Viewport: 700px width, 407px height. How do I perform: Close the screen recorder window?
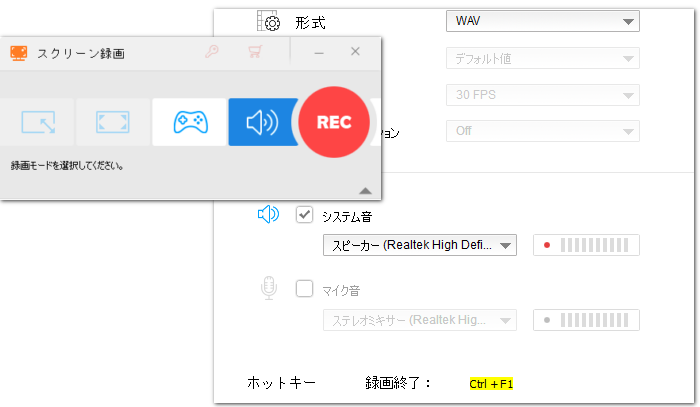click(355, 52)
